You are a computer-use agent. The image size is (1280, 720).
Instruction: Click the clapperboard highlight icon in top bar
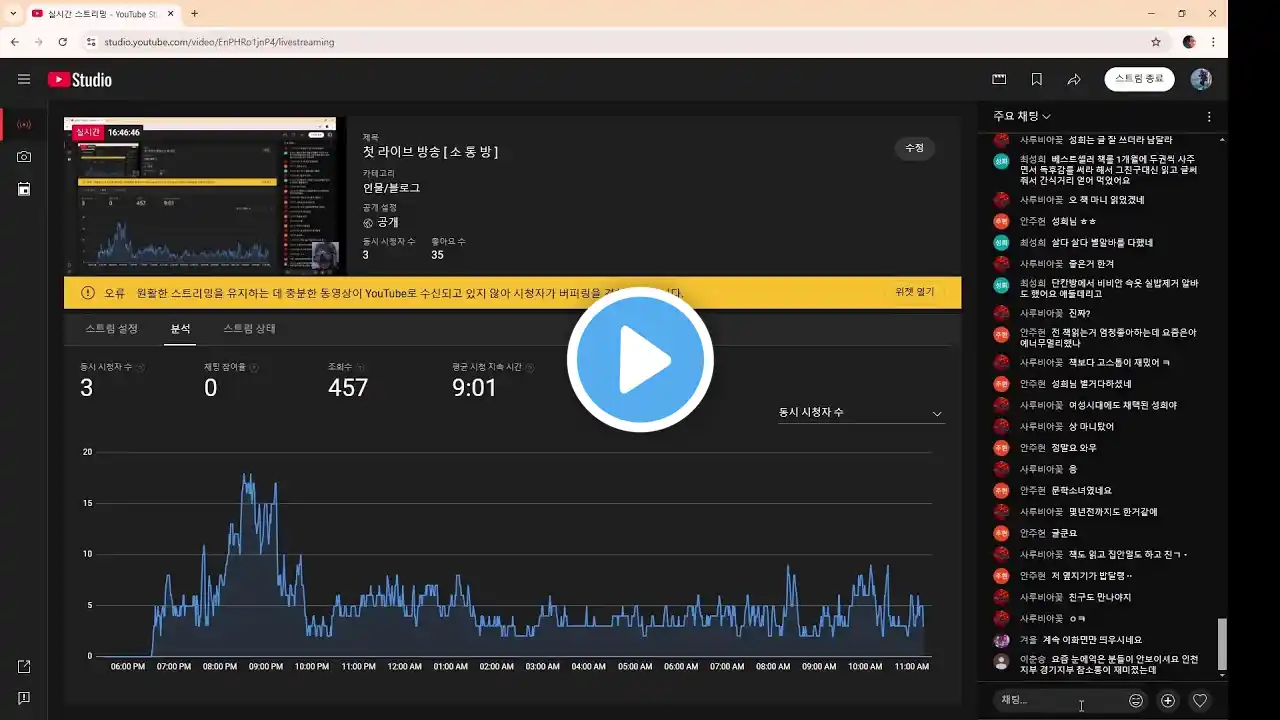[999, 79]
